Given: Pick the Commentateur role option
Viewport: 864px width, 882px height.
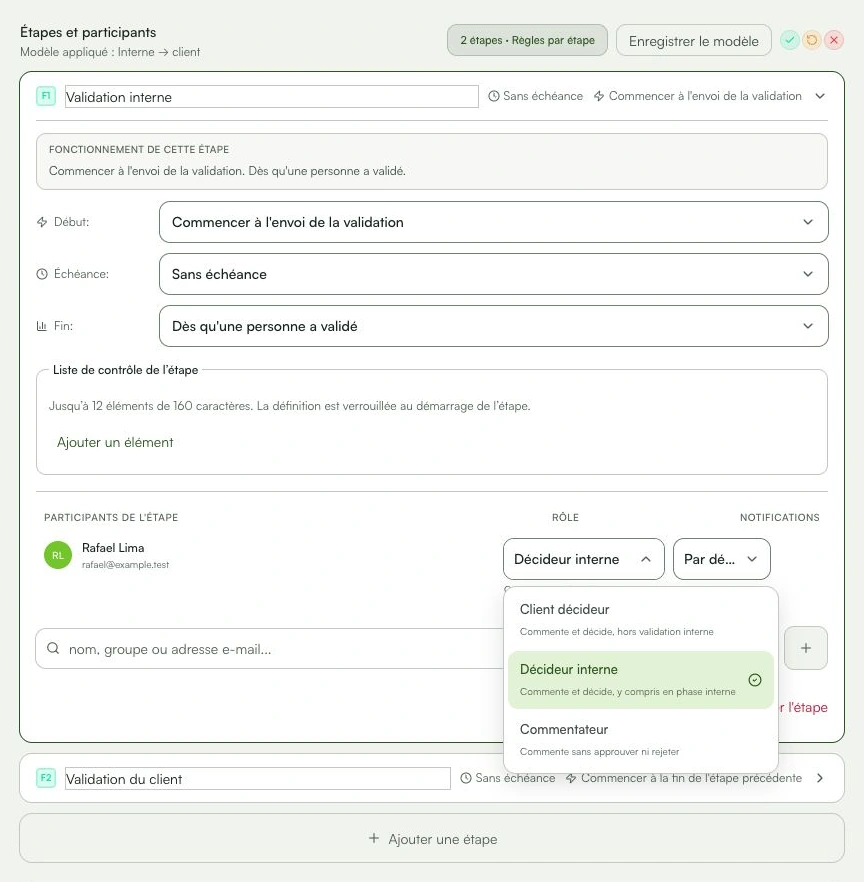Looking at the screenshot, I should pyautogui.click(x=641, y=740).
